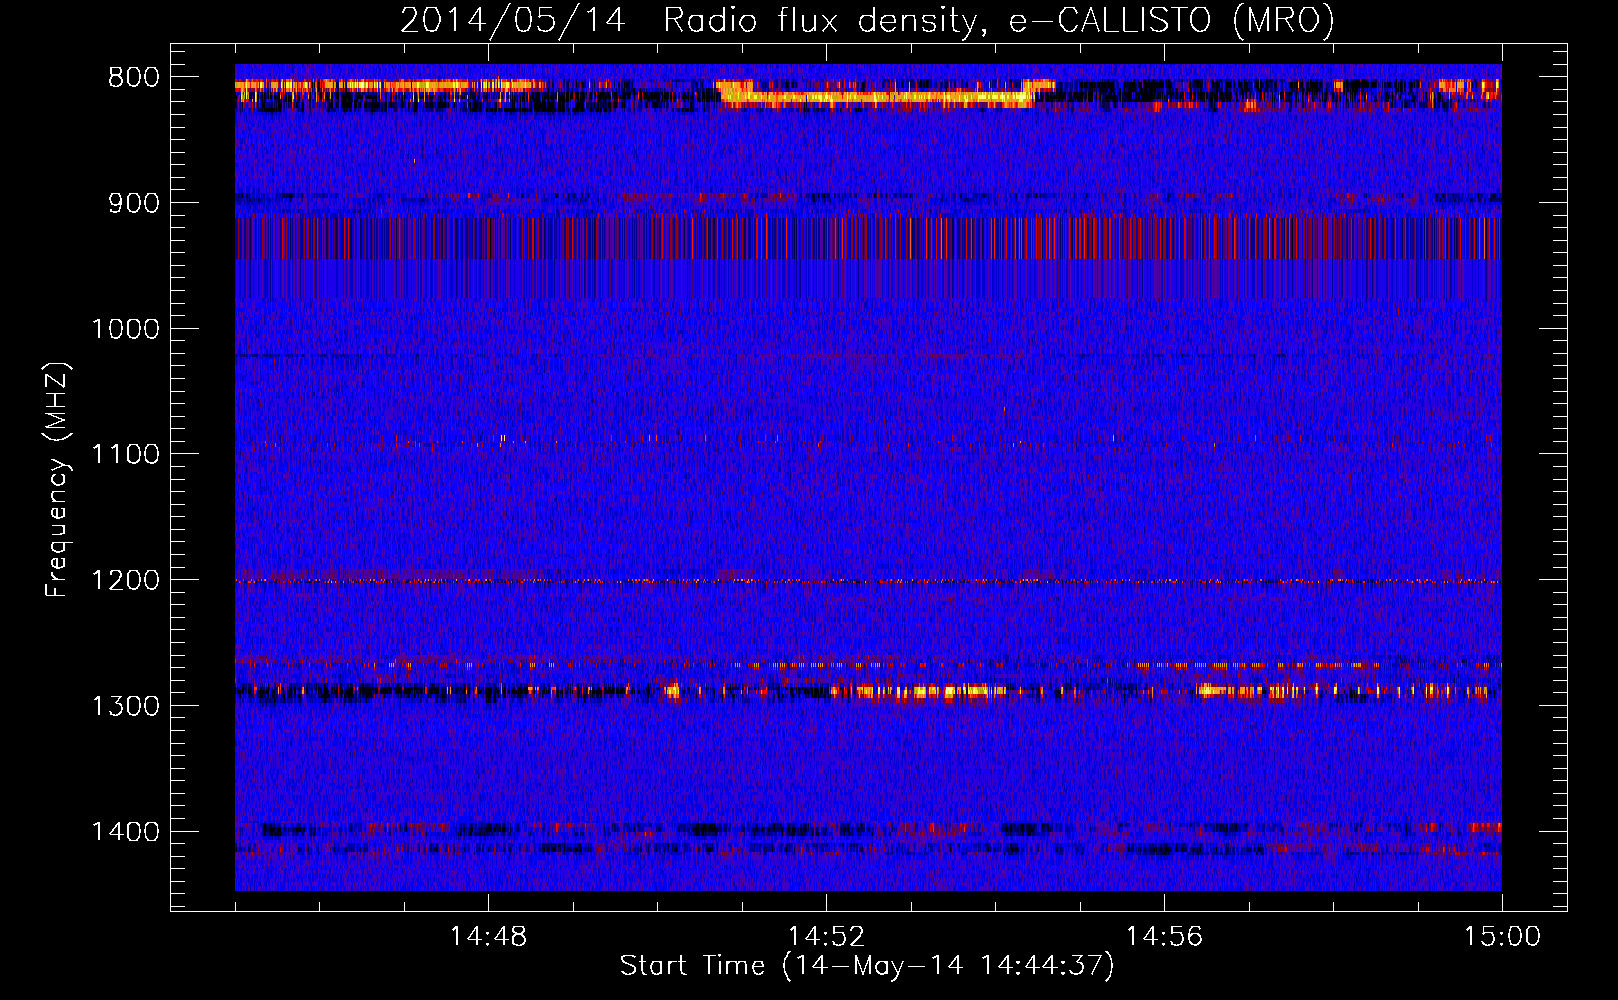This screenshot has width=1618, height=1000.
Task: Select the 900 frequency axis label
Action: [133, 203]
